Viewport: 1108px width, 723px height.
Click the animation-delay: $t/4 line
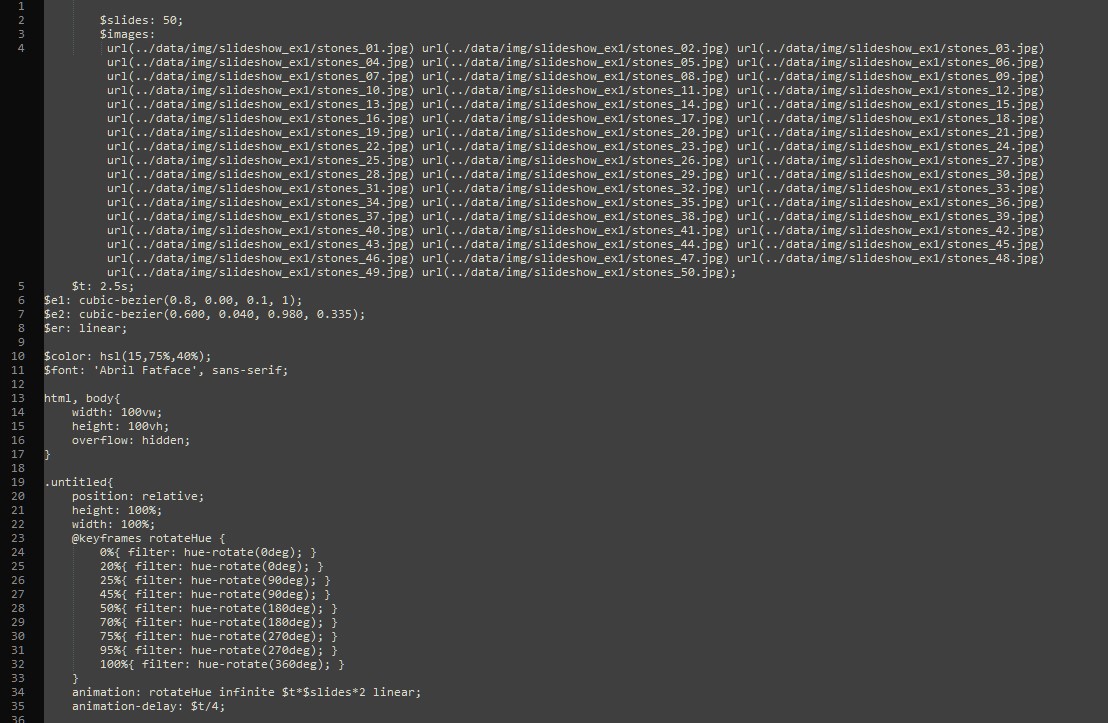pos(148,706)
